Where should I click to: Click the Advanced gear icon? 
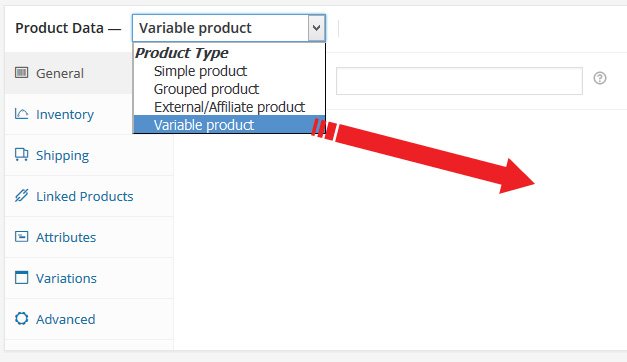(21, 318)
